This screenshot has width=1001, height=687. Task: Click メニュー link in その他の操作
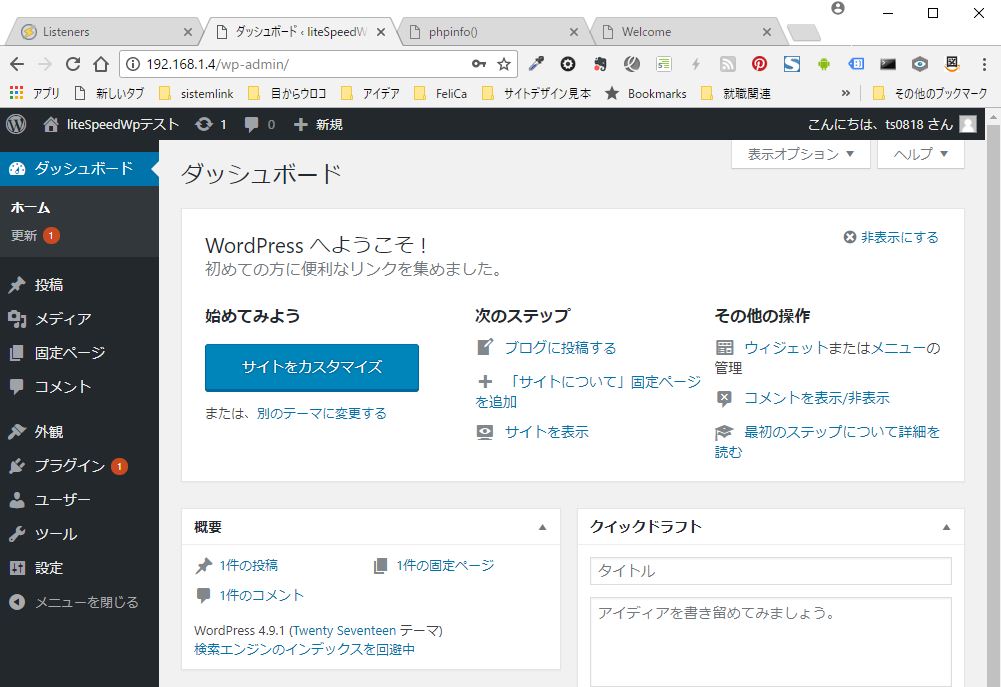(x=898, y=348)
